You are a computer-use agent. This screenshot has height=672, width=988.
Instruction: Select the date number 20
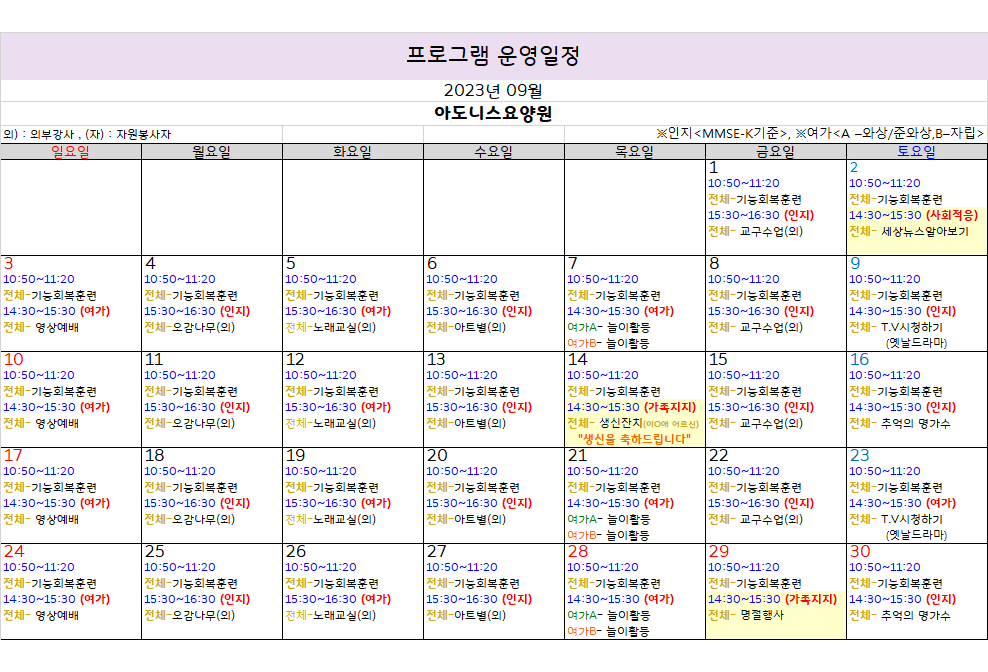click(x=437, y=456)
